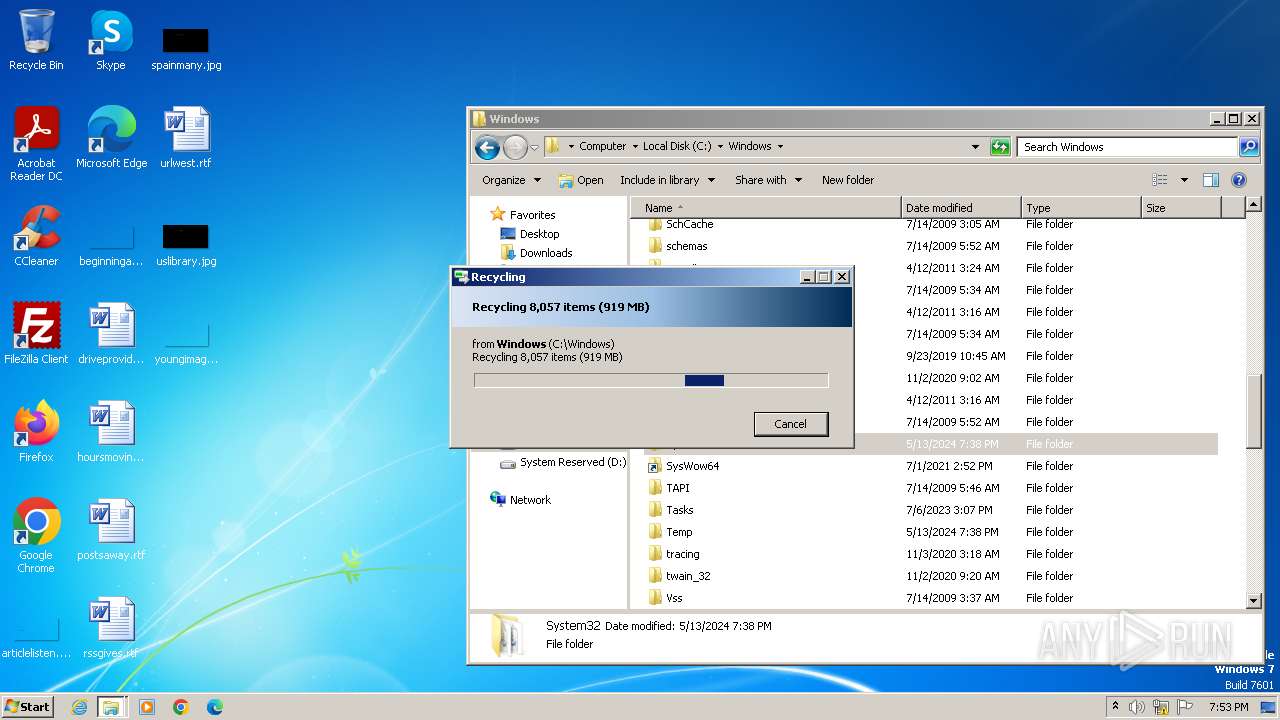Click the Open toolbar command
This screenshot has width=1280, height=720.
(581, 180)
